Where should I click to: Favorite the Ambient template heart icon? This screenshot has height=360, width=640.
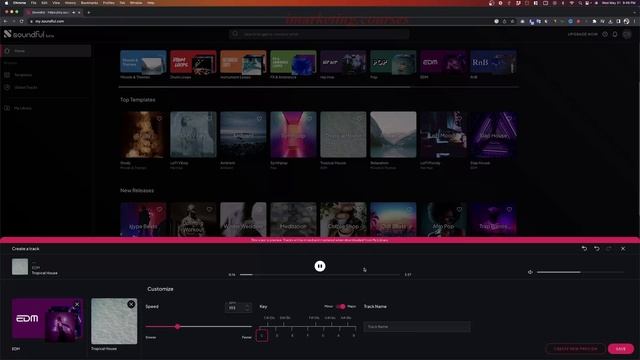[x=259, y=119]
